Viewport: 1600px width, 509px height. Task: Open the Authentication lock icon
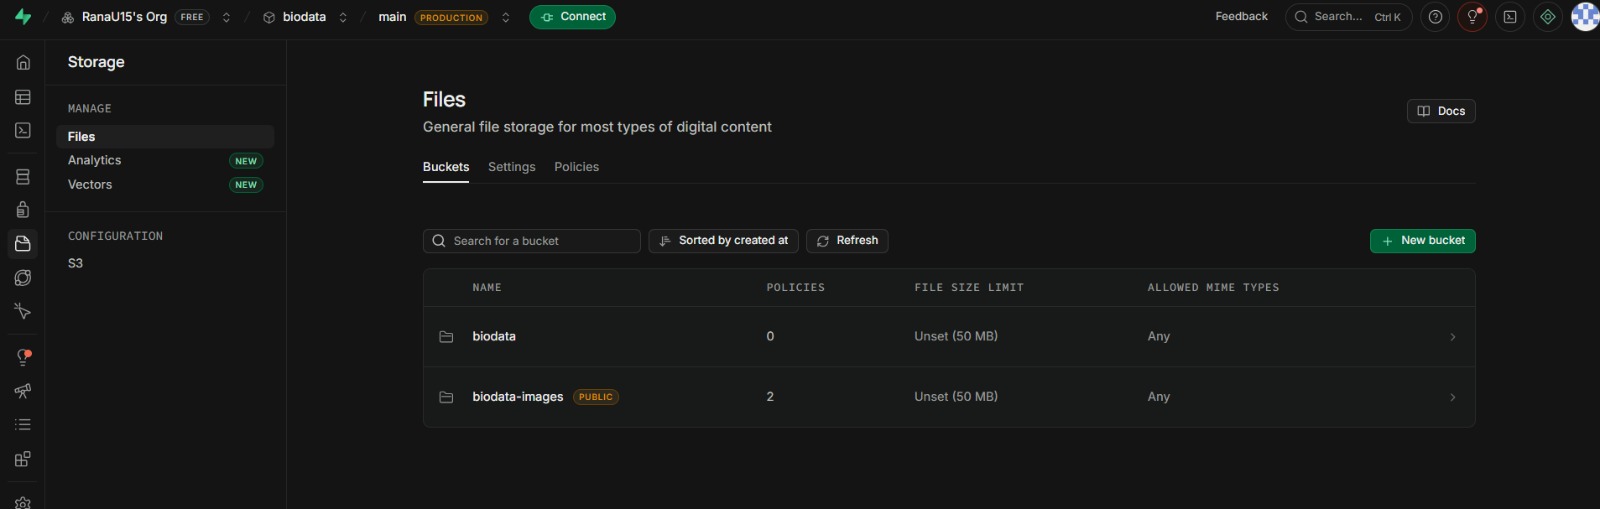click(x=23, y=210)
